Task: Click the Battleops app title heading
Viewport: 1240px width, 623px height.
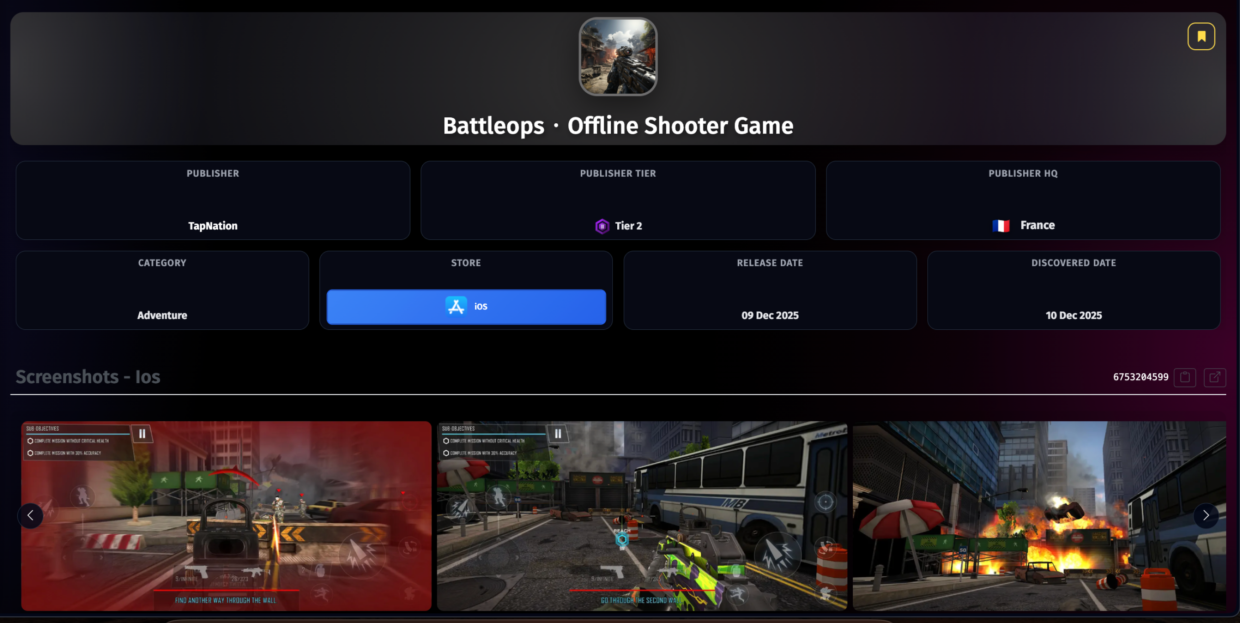Action: pos(618,126)
